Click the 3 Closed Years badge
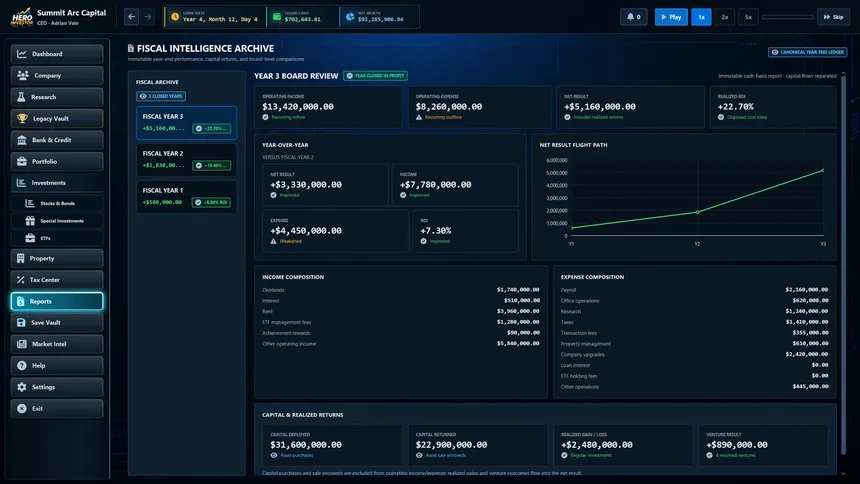 point(161,96)
